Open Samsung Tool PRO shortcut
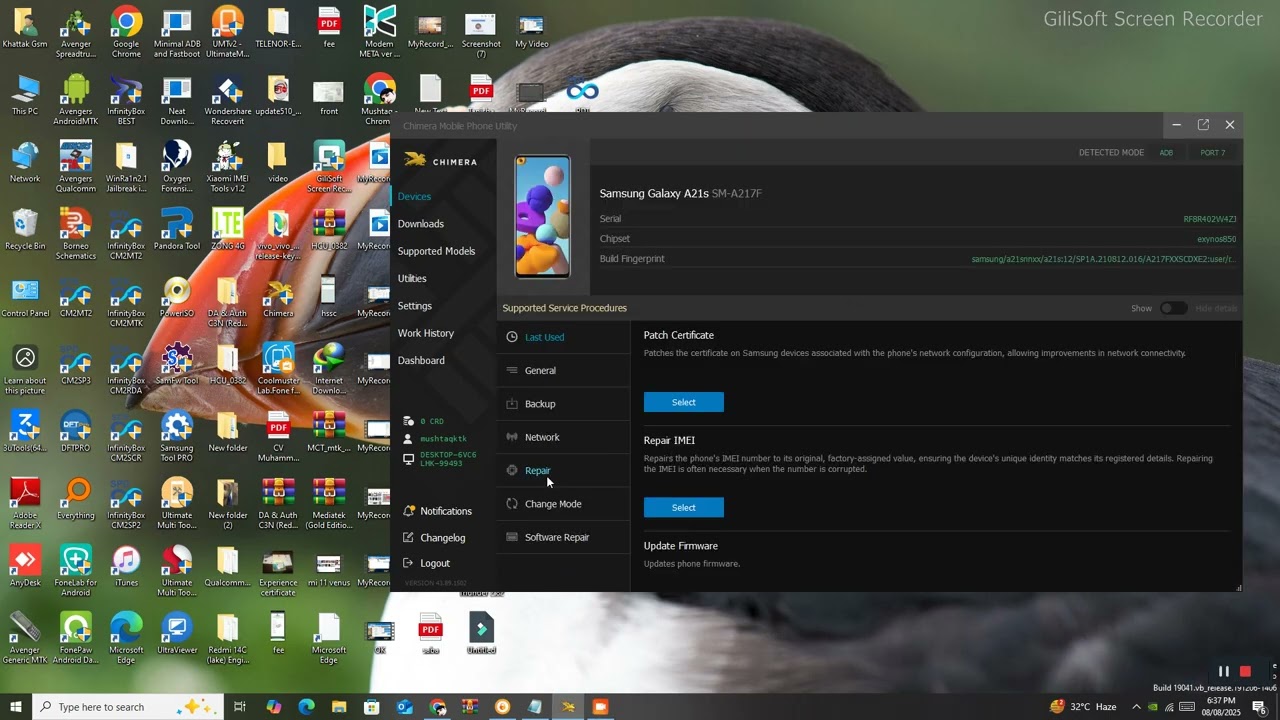Viewport: 1280px width, 720px height. (x=177, y=435)
